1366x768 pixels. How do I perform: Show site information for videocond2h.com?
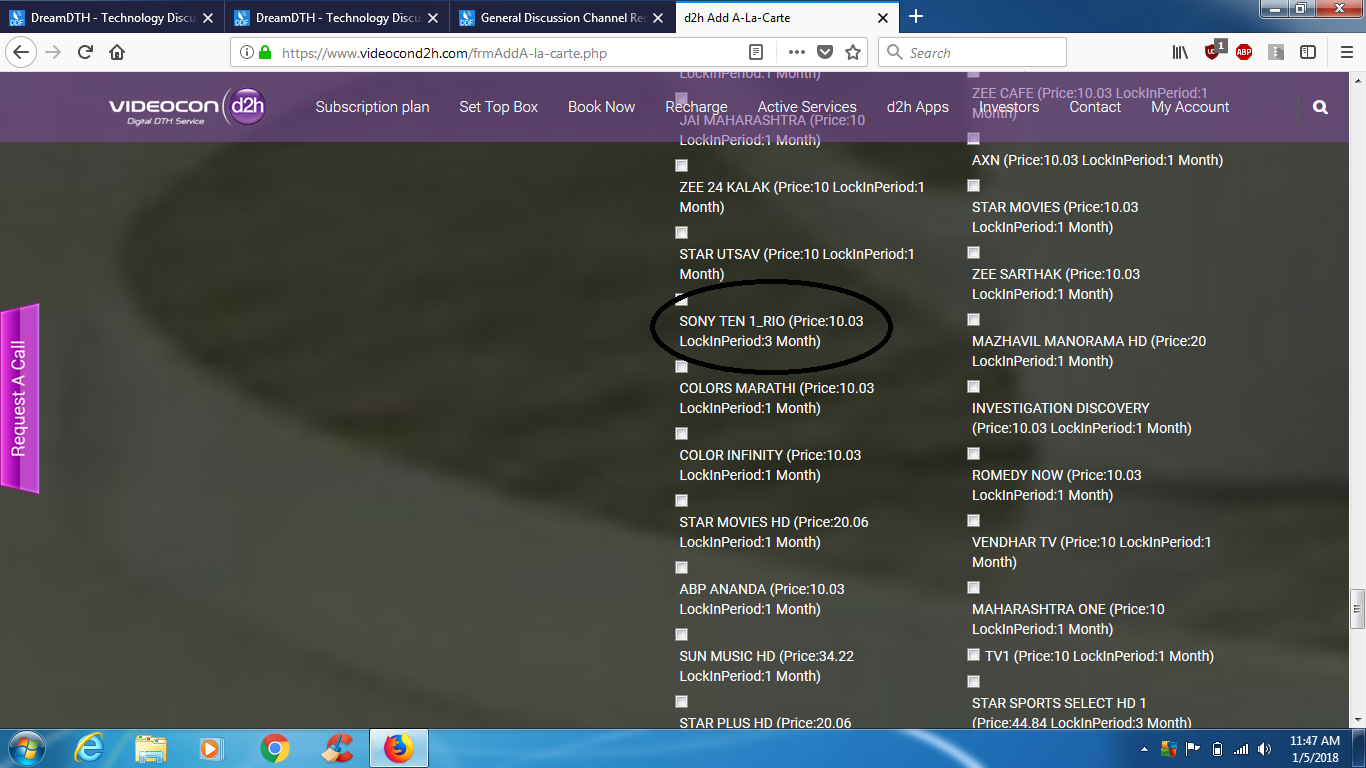click(x=247, y=53)
